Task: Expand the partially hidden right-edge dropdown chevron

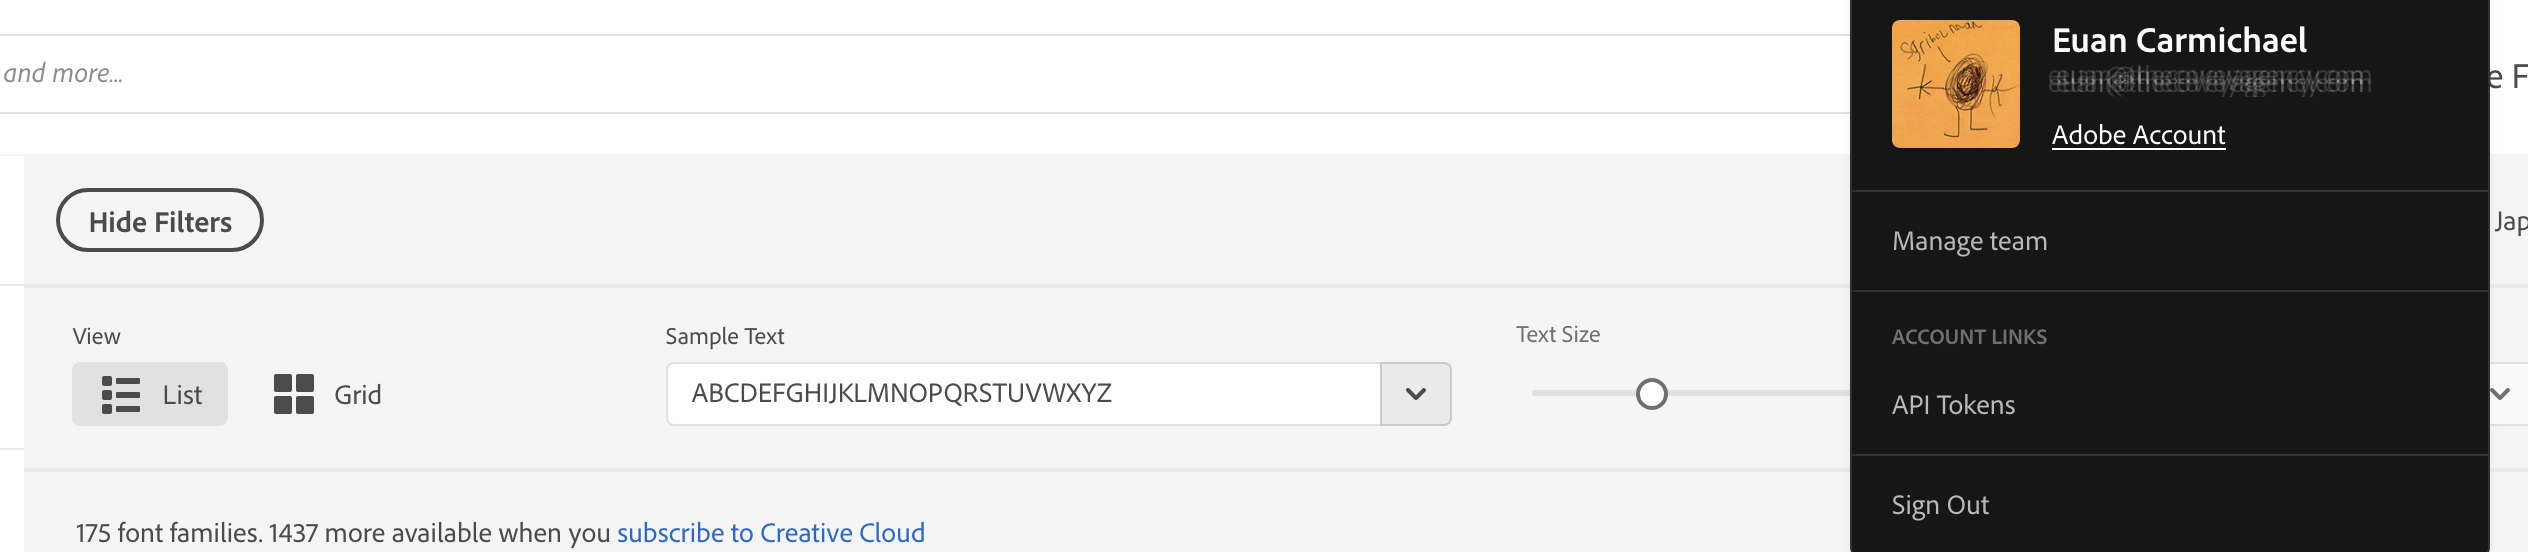Action: [2501, 394]
